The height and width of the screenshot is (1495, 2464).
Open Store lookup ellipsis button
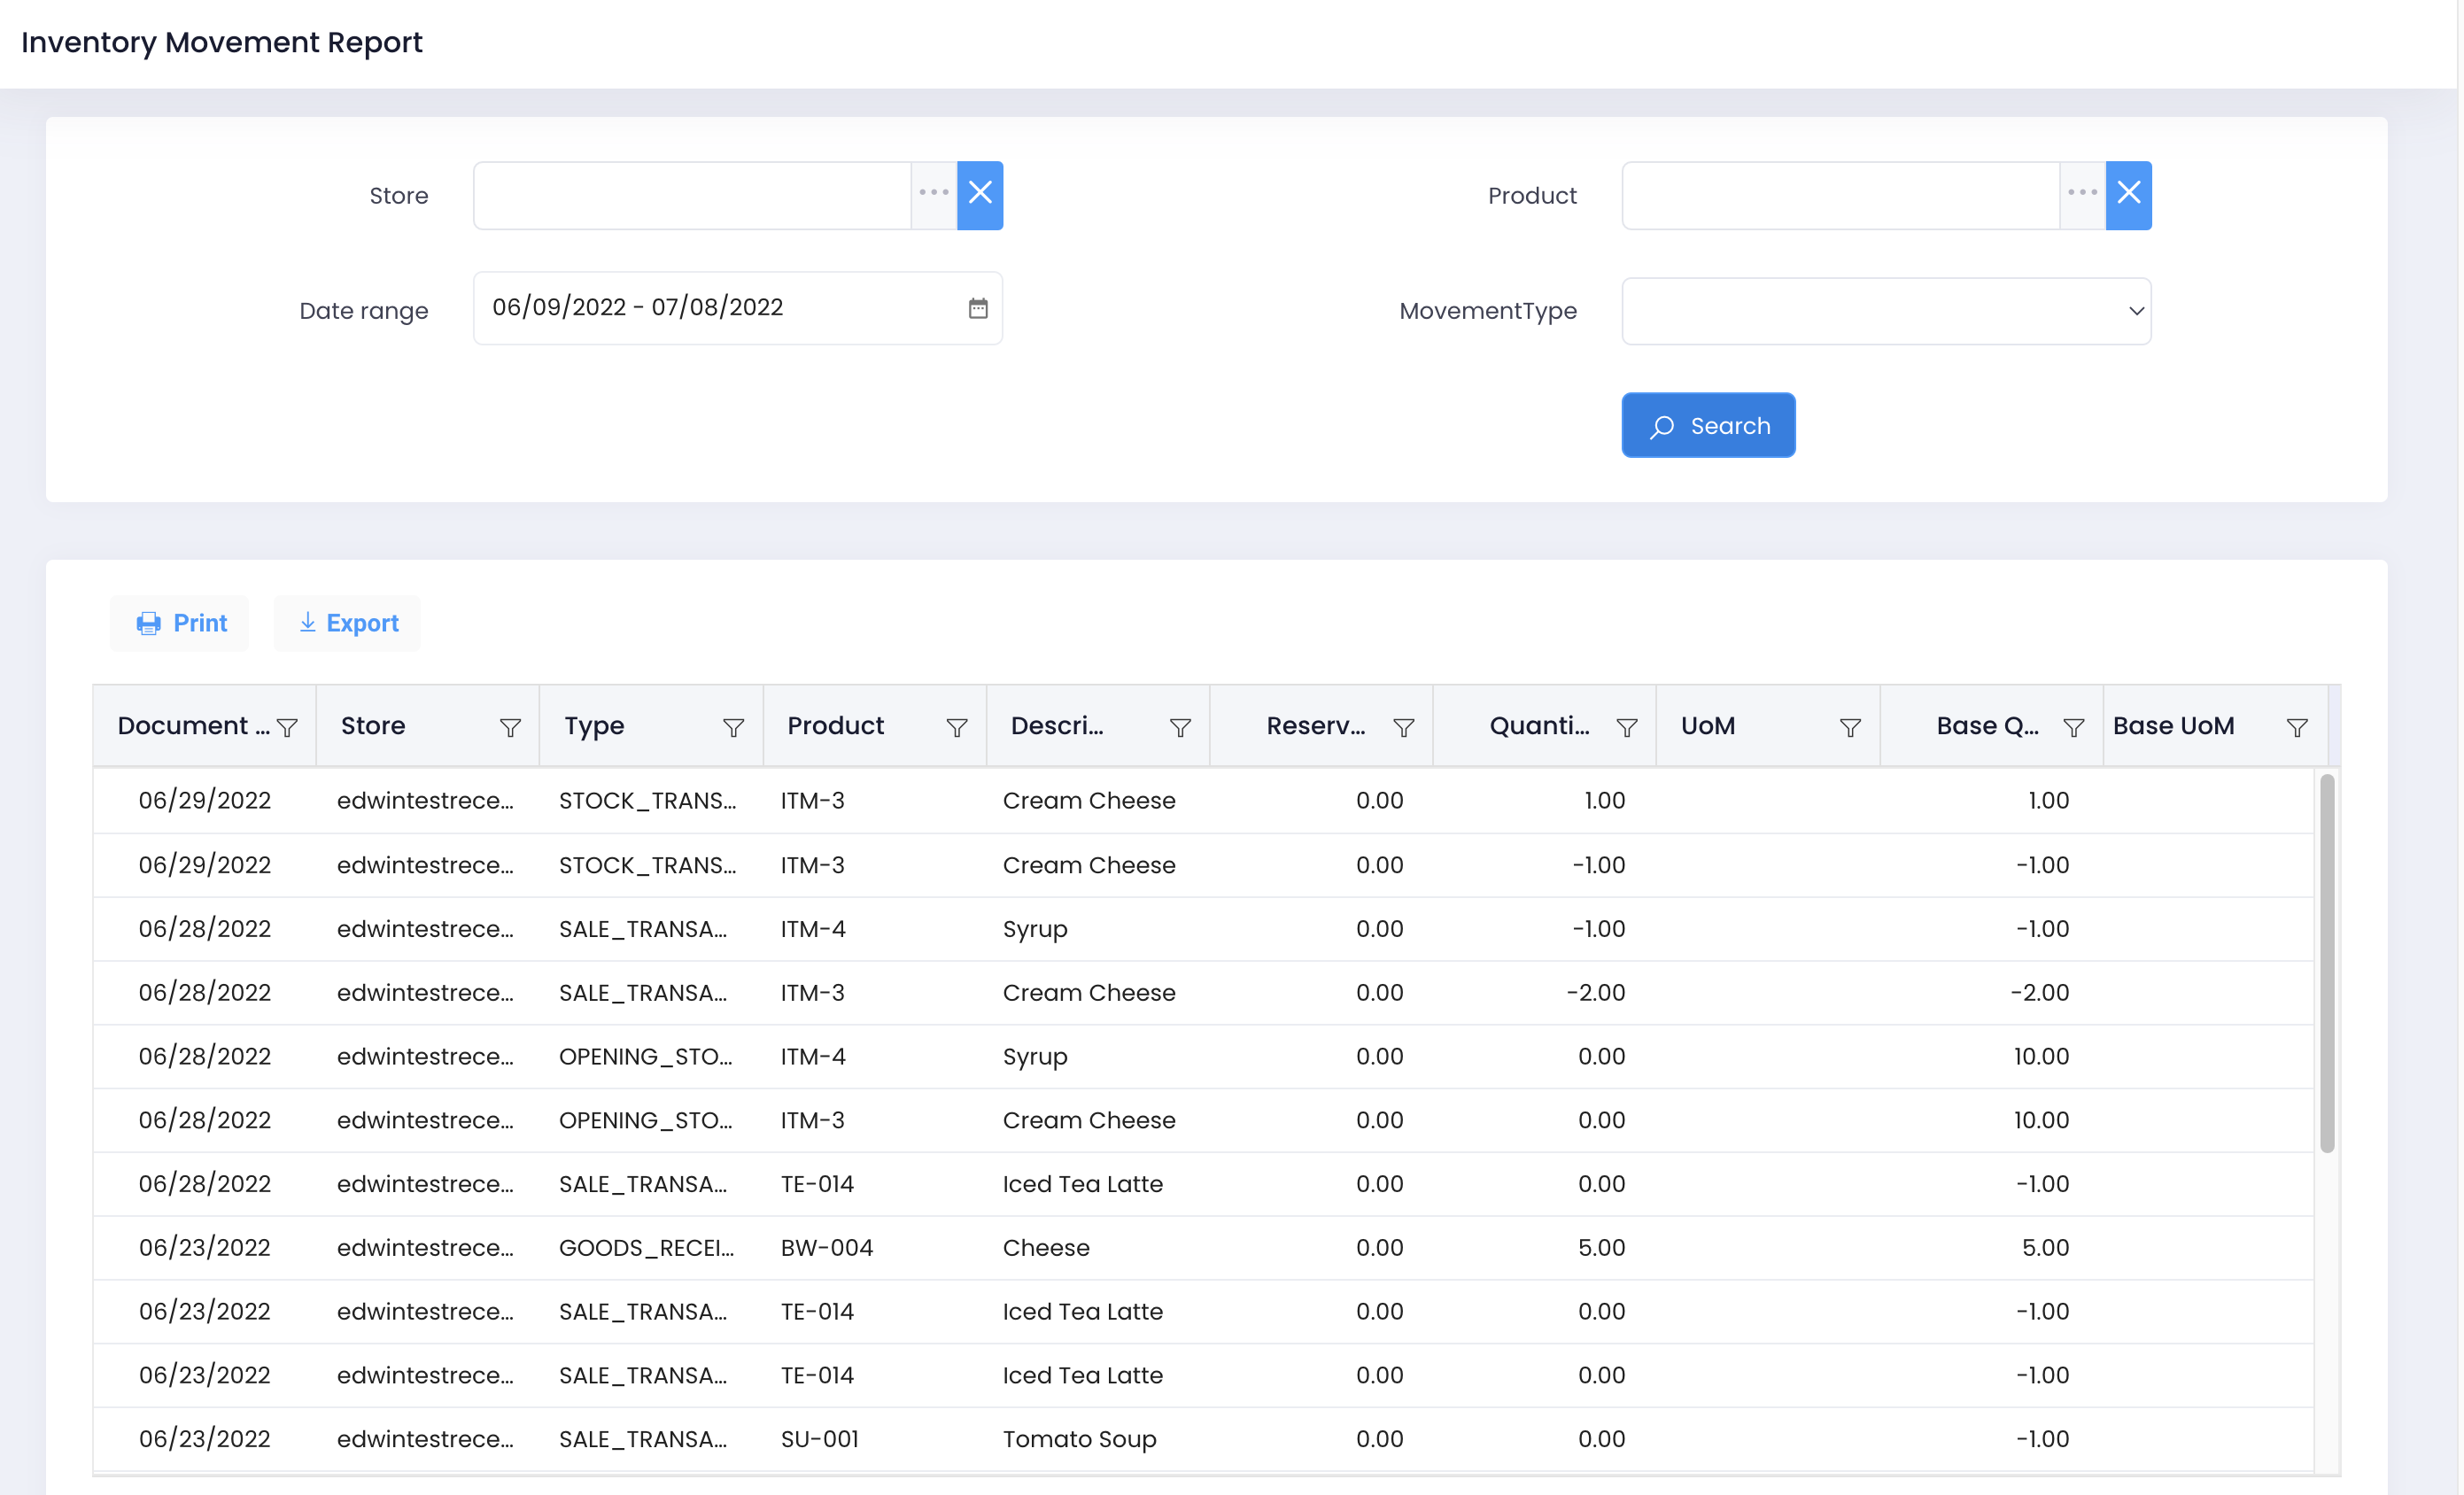coord(934,195)
